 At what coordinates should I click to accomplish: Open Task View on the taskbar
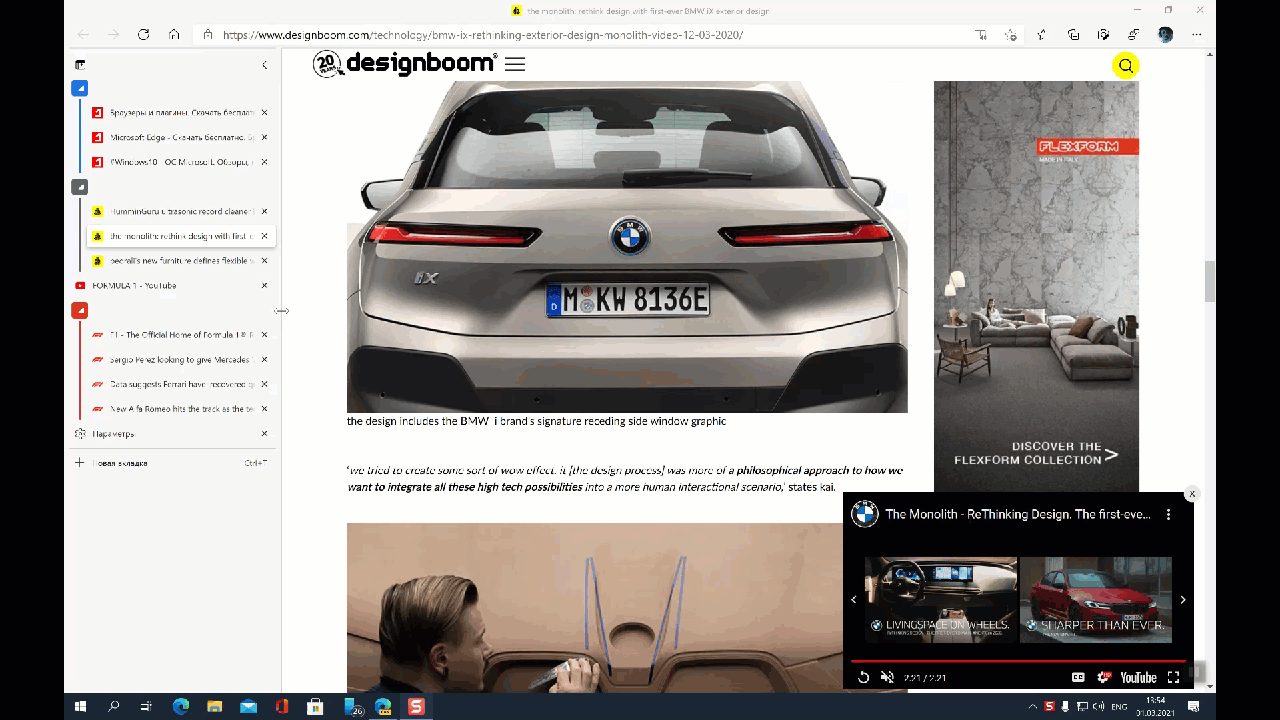[146, 706]
